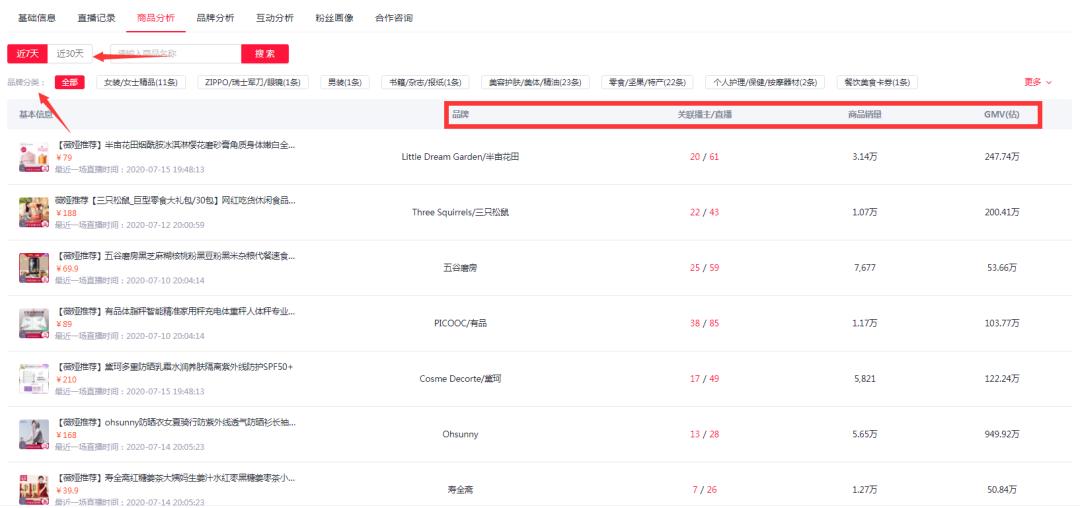
Task: Click the 7,677 sales value
Action: pyautogui.click(x=864, y=268)
